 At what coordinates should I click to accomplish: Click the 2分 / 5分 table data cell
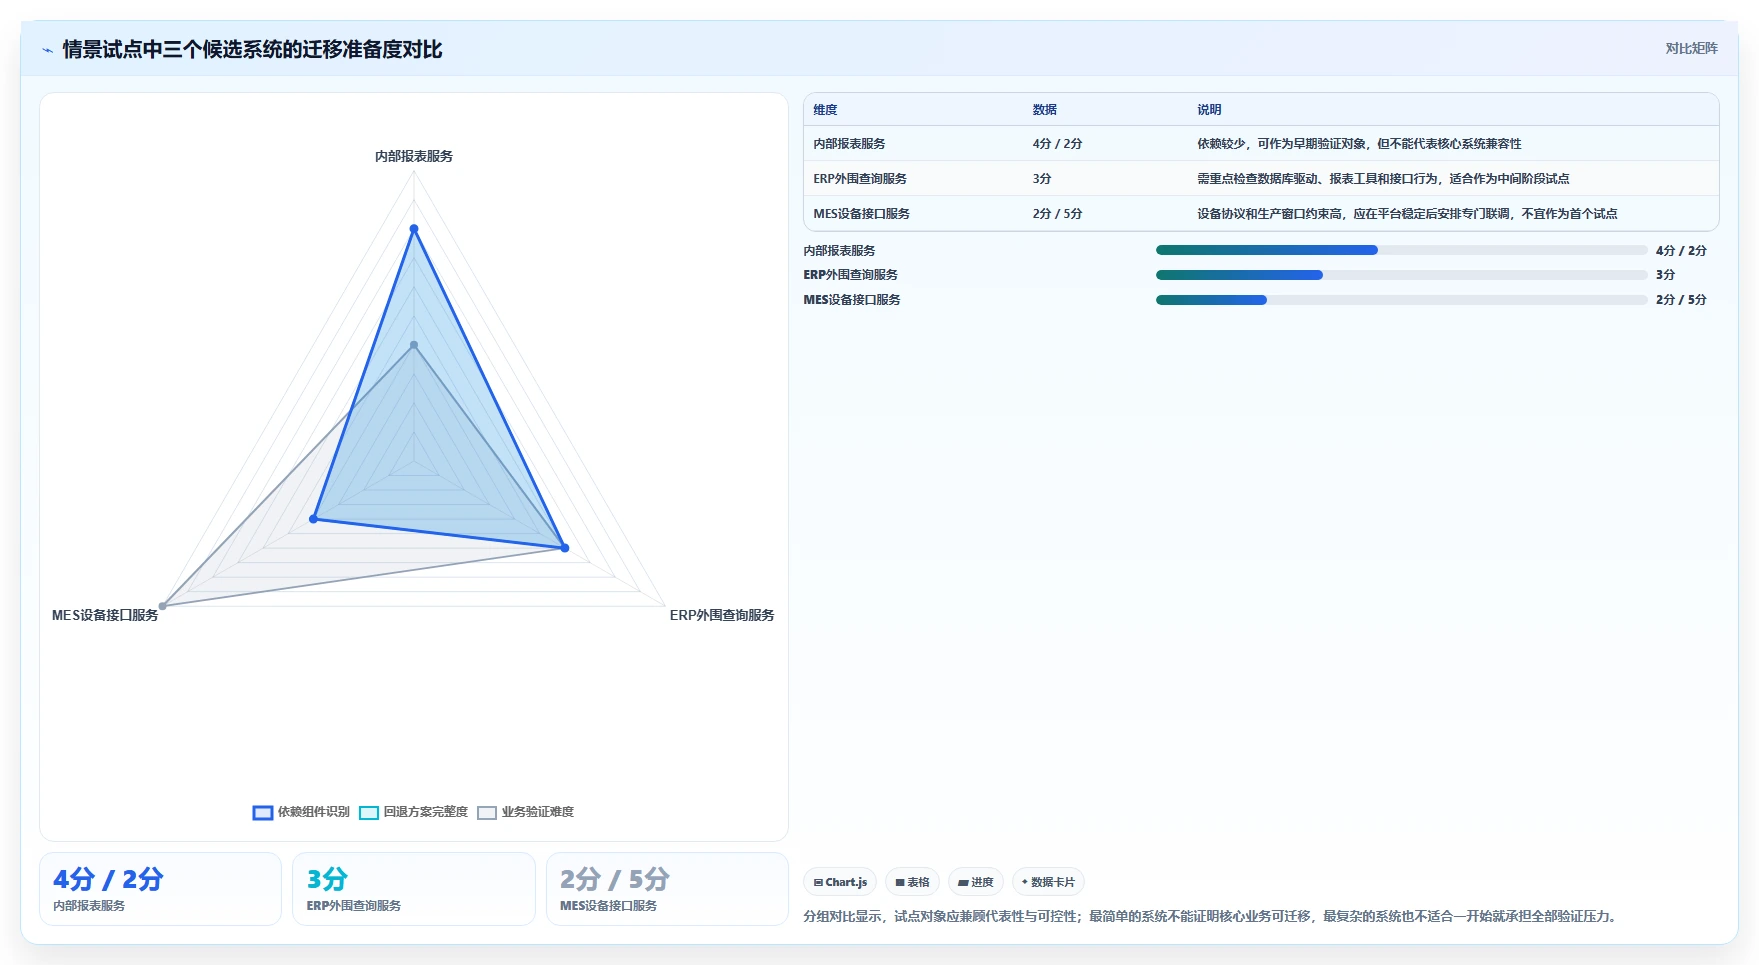pos(1057,214)
